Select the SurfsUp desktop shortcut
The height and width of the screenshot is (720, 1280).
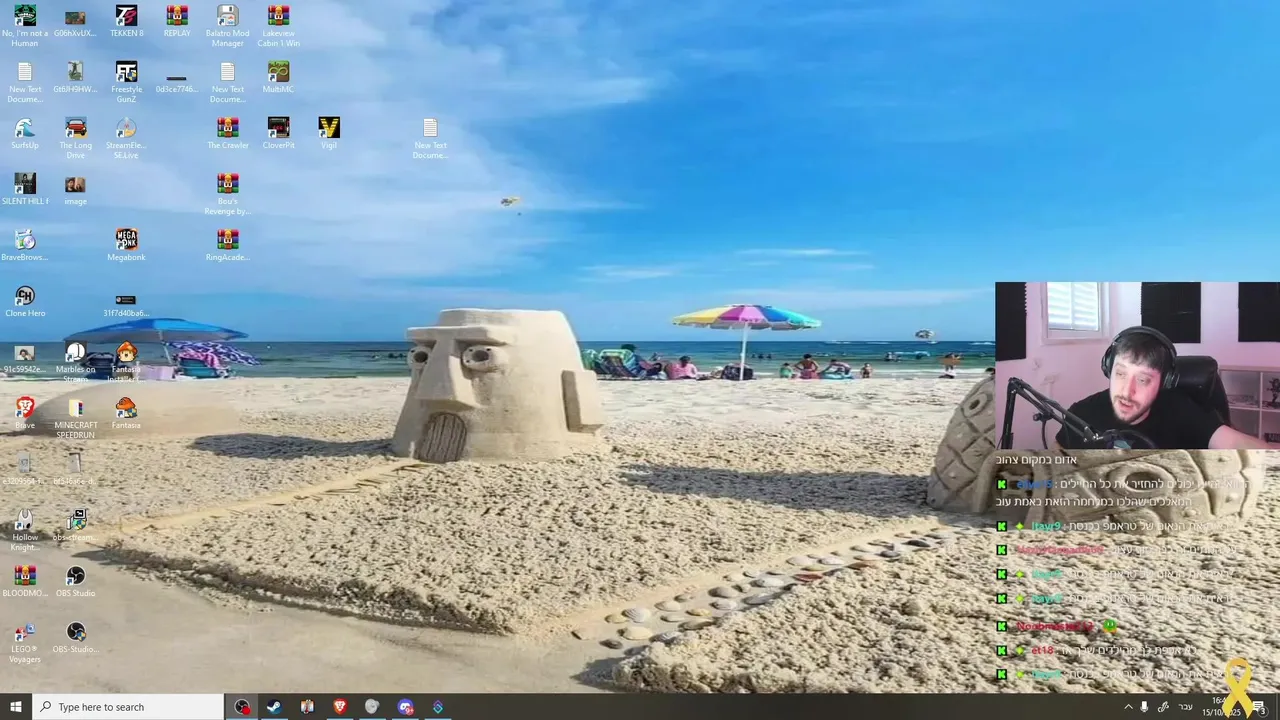coord(25,133)
